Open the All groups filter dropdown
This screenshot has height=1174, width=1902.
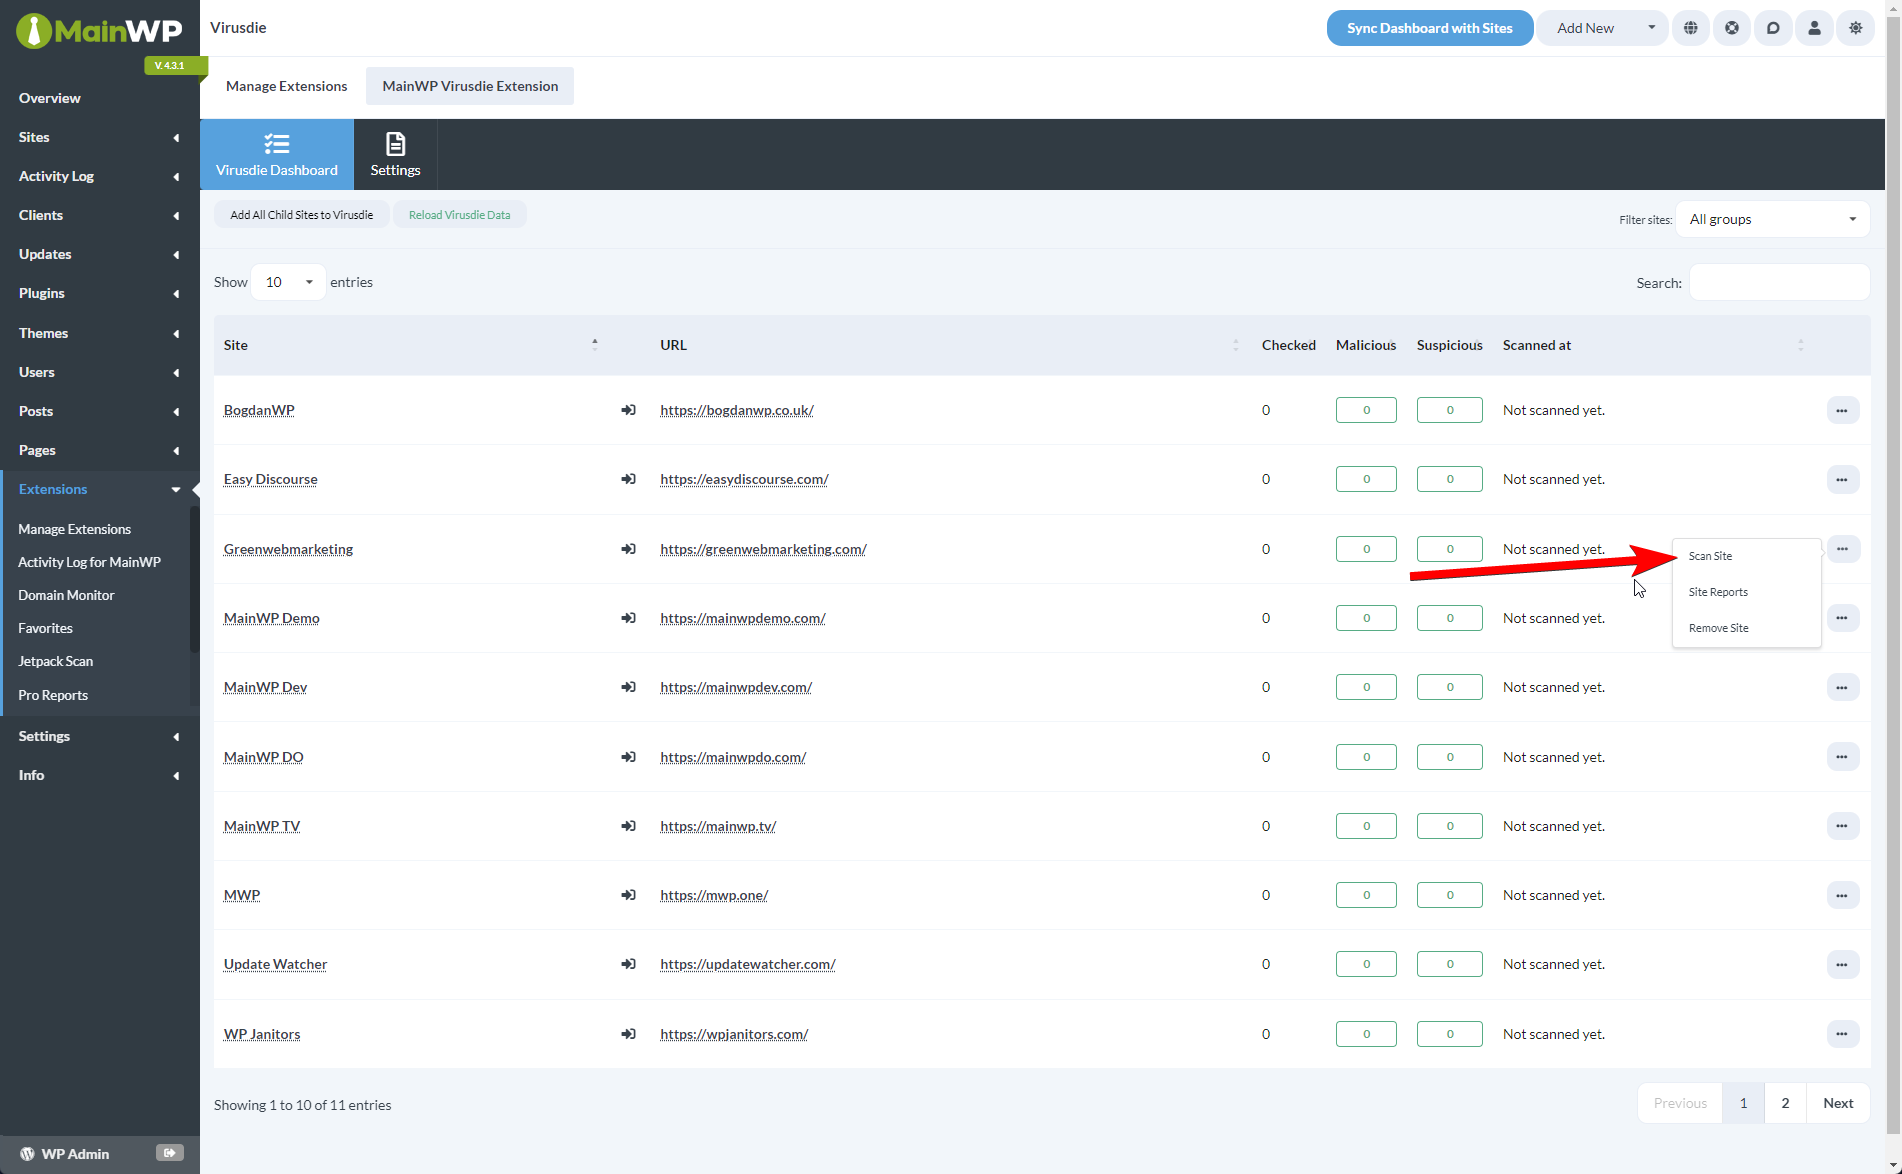[1772, 219]
